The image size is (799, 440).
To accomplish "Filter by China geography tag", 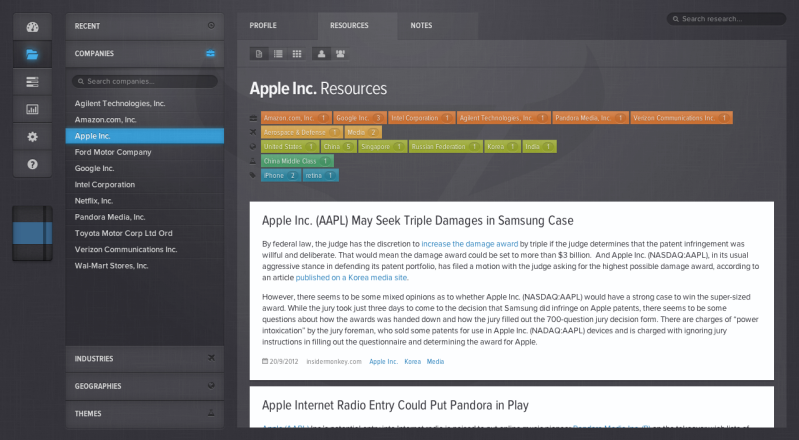I will point(338,146).
